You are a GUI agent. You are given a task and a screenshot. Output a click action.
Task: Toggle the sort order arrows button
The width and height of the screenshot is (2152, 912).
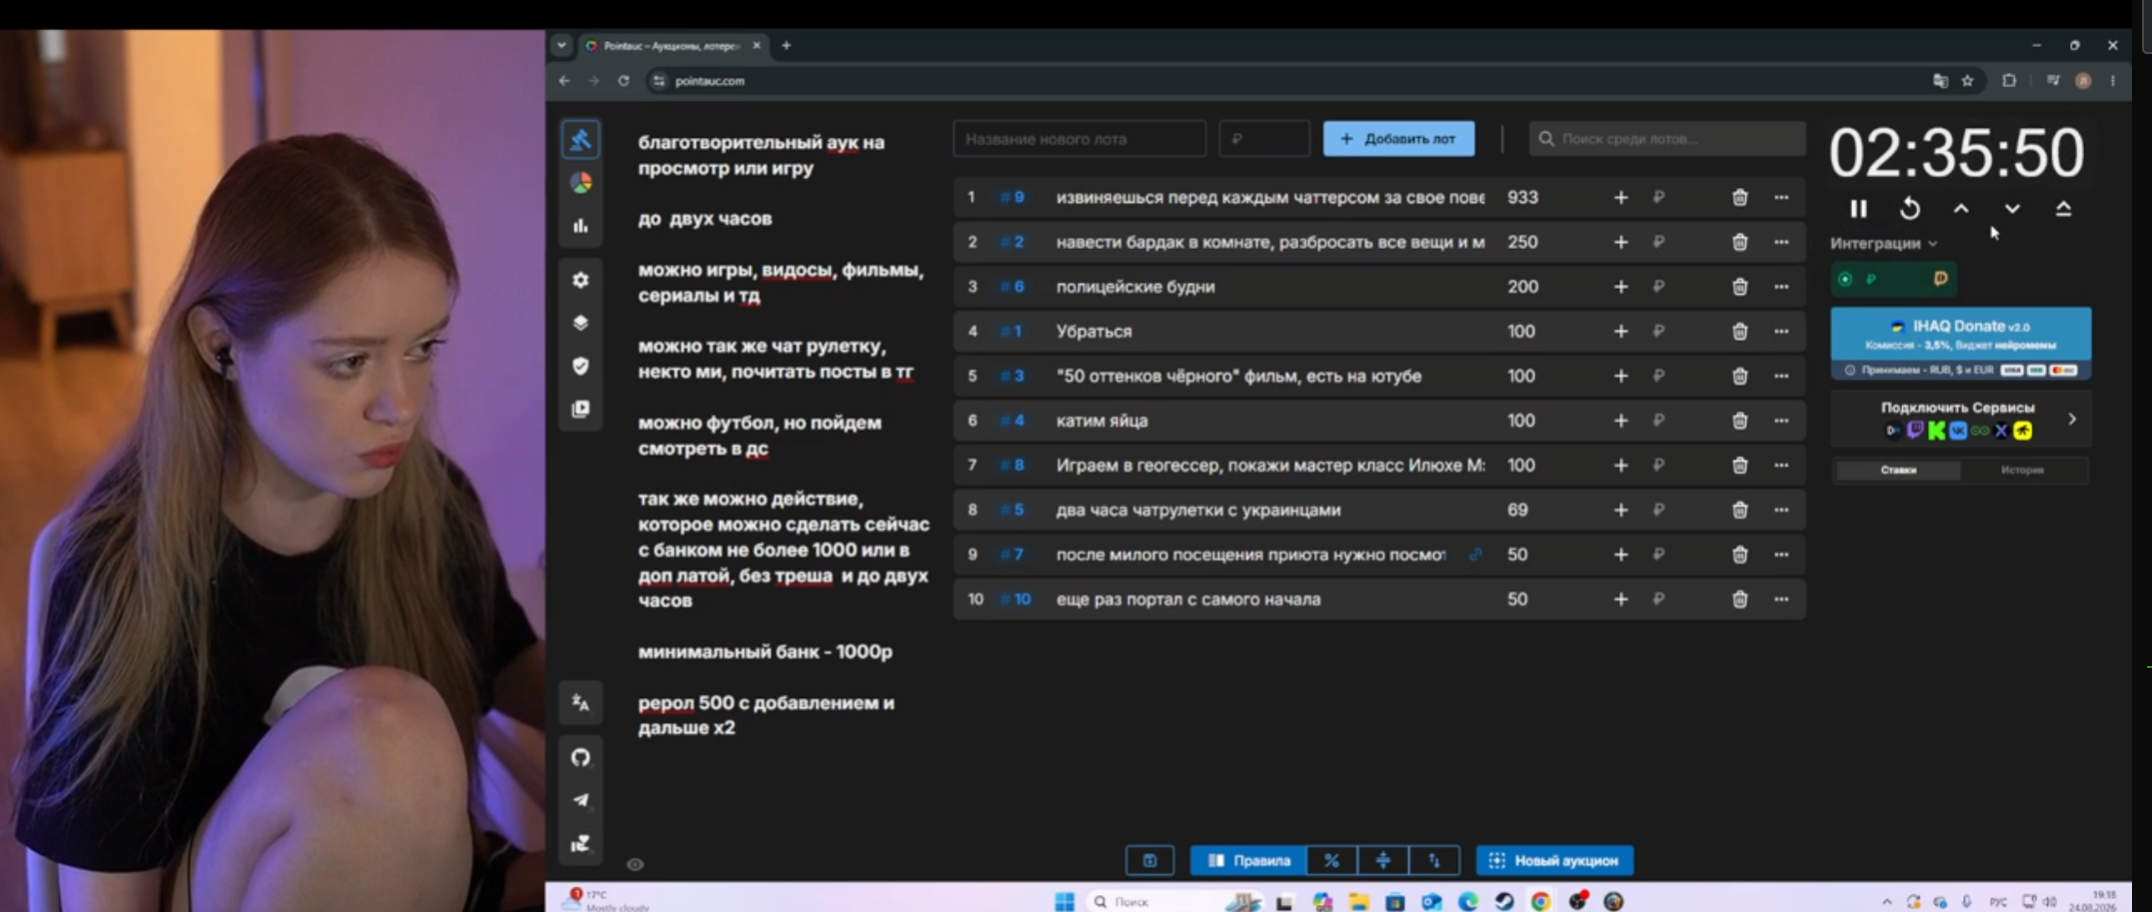click(x=1434, y=861)
